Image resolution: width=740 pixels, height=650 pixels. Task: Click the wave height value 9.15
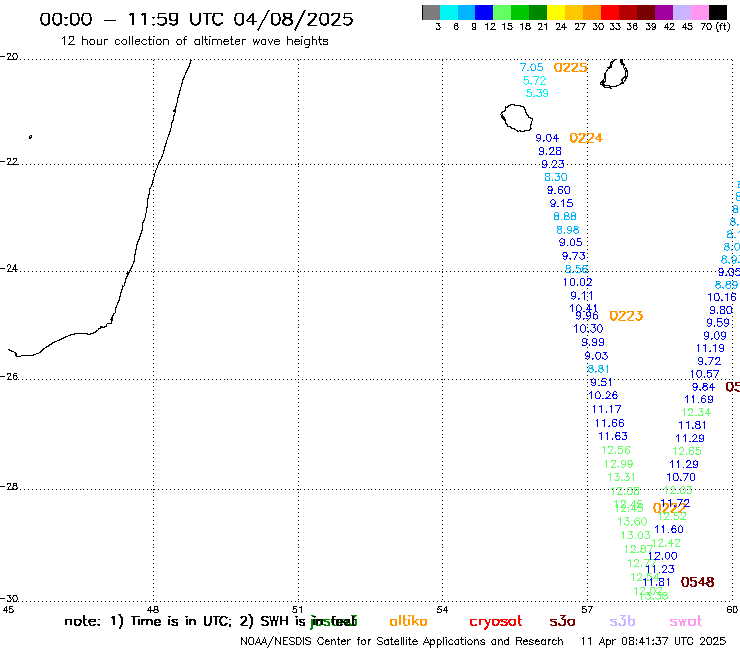tap(562, 203)
